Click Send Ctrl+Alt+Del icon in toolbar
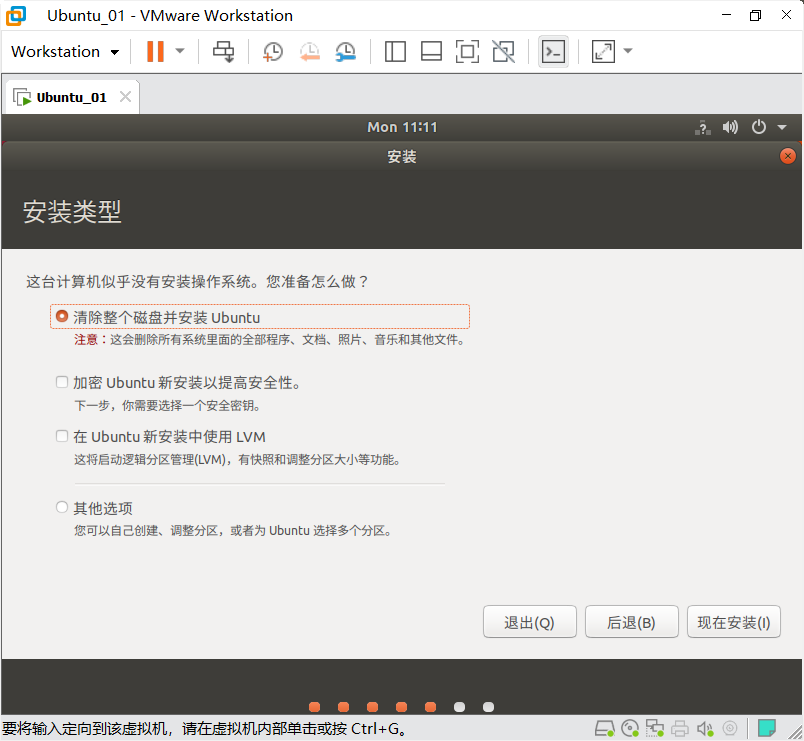Image resolution: width=804 pixels, height=741 pixels. point(224,51)
